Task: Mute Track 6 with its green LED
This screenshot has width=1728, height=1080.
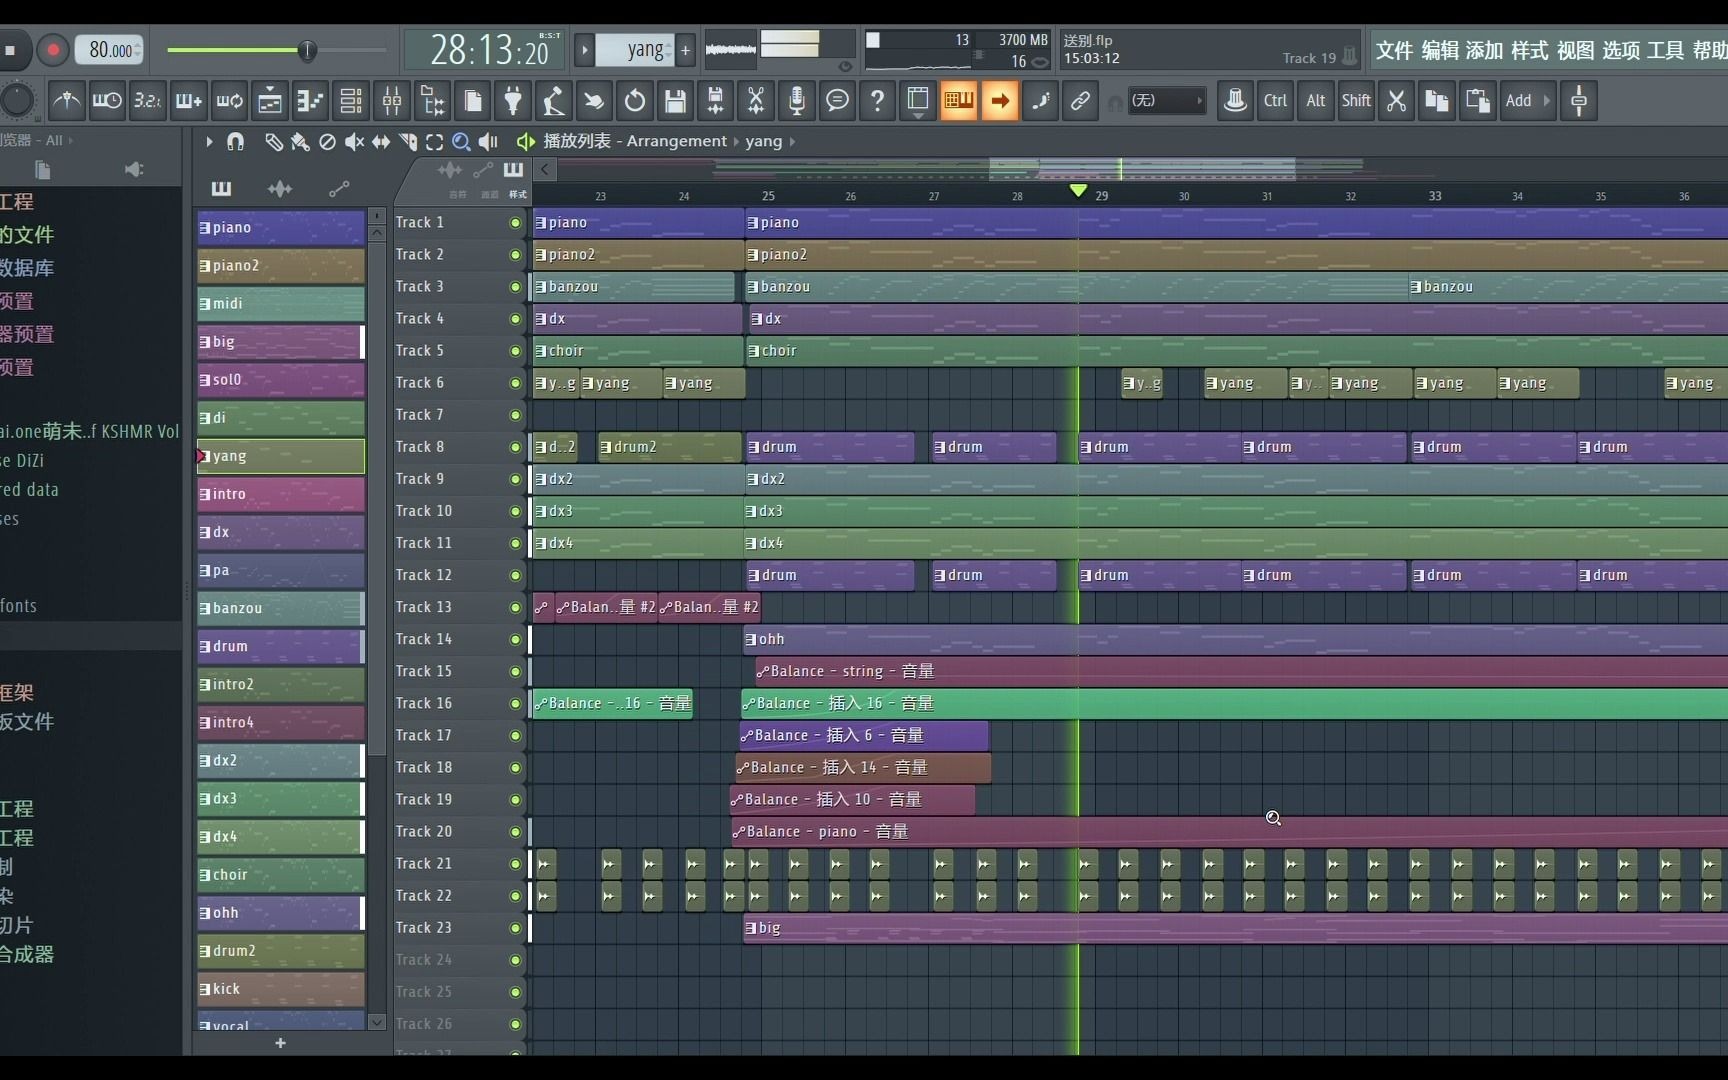Action: click(516, 383)
